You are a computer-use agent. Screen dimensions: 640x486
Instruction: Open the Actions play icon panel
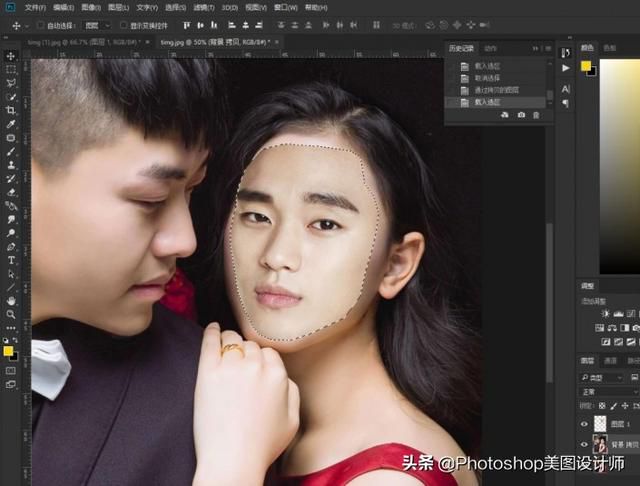coord(565,68)
